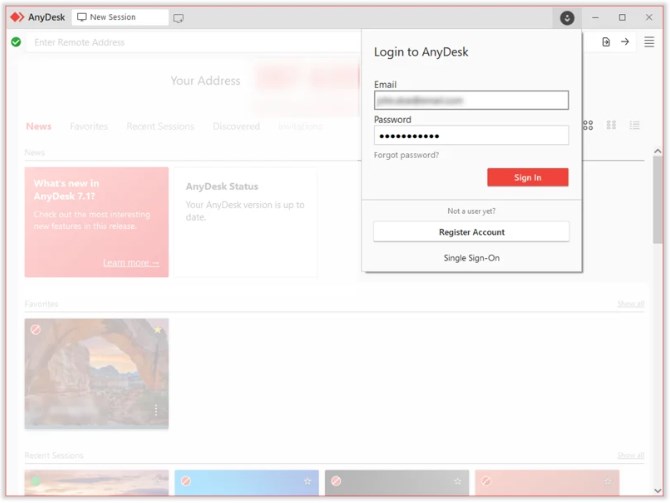Open new tab monitor icon

click(x=178, y=18)
